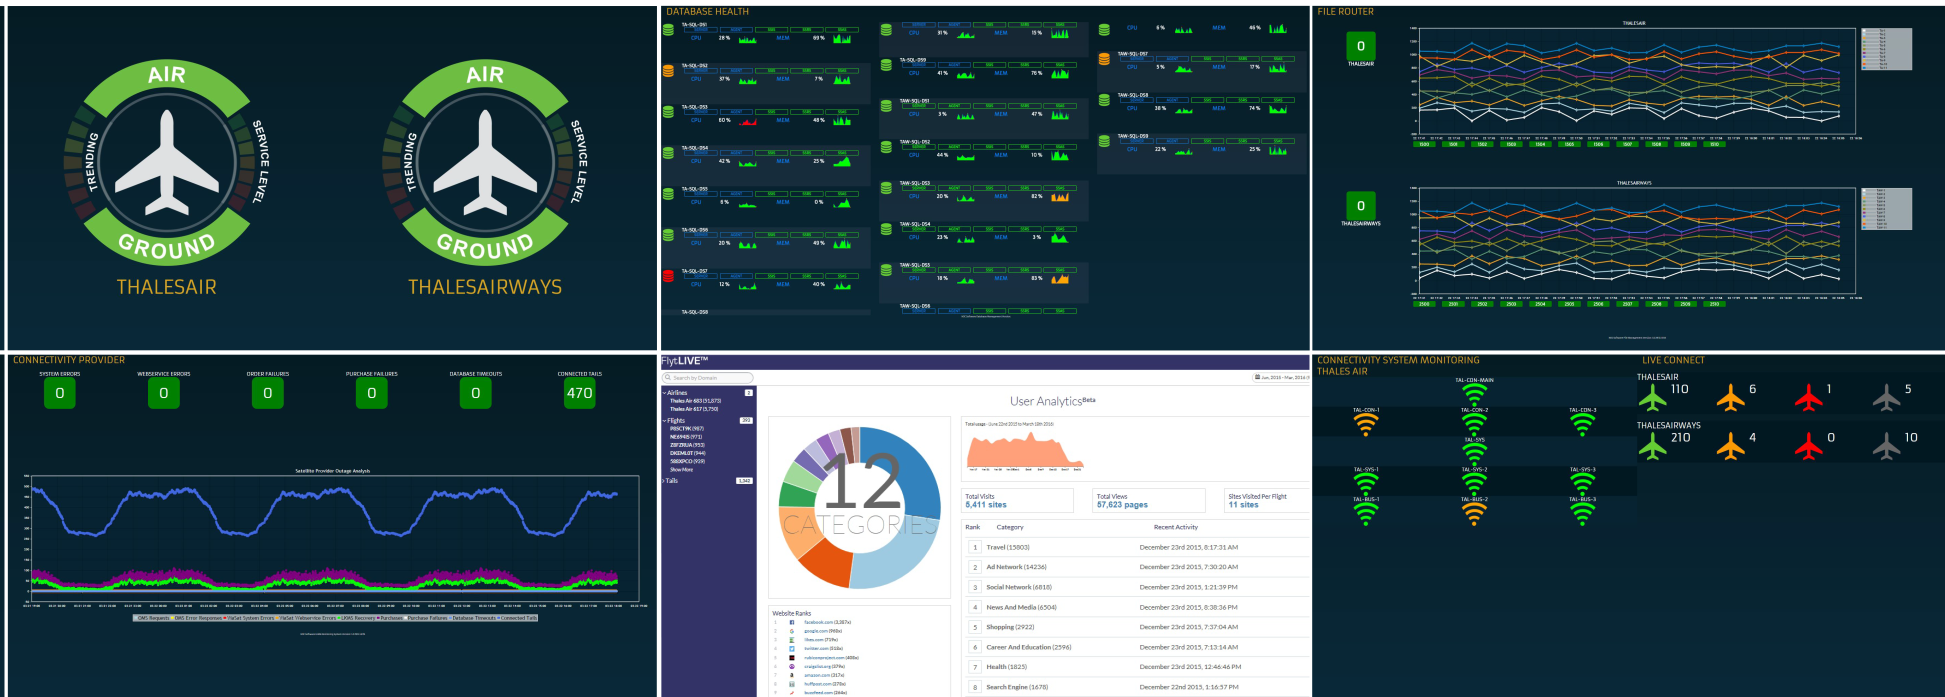Click the Connected Tails 470 tile

tap(580, 393)
